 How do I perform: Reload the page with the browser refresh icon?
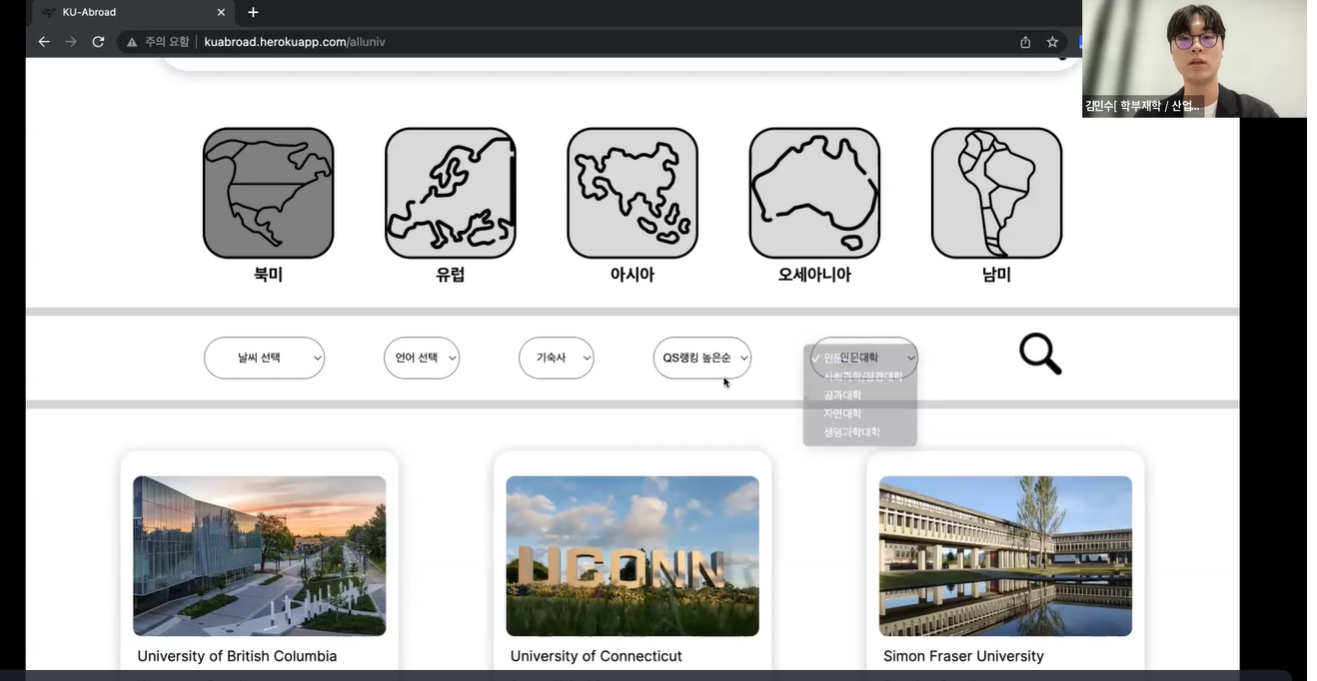[x=98, y=42]
